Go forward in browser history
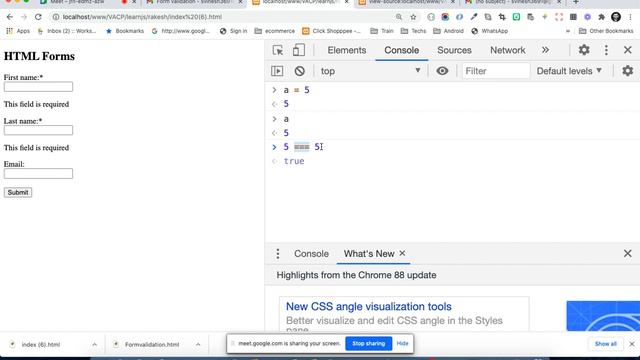 (24, 17)
